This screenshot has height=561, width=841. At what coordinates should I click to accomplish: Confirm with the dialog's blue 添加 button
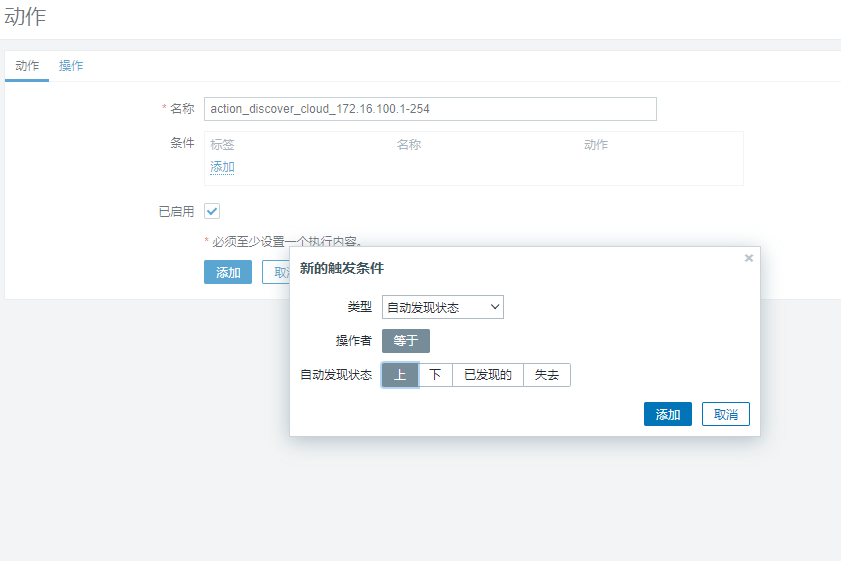668,414
